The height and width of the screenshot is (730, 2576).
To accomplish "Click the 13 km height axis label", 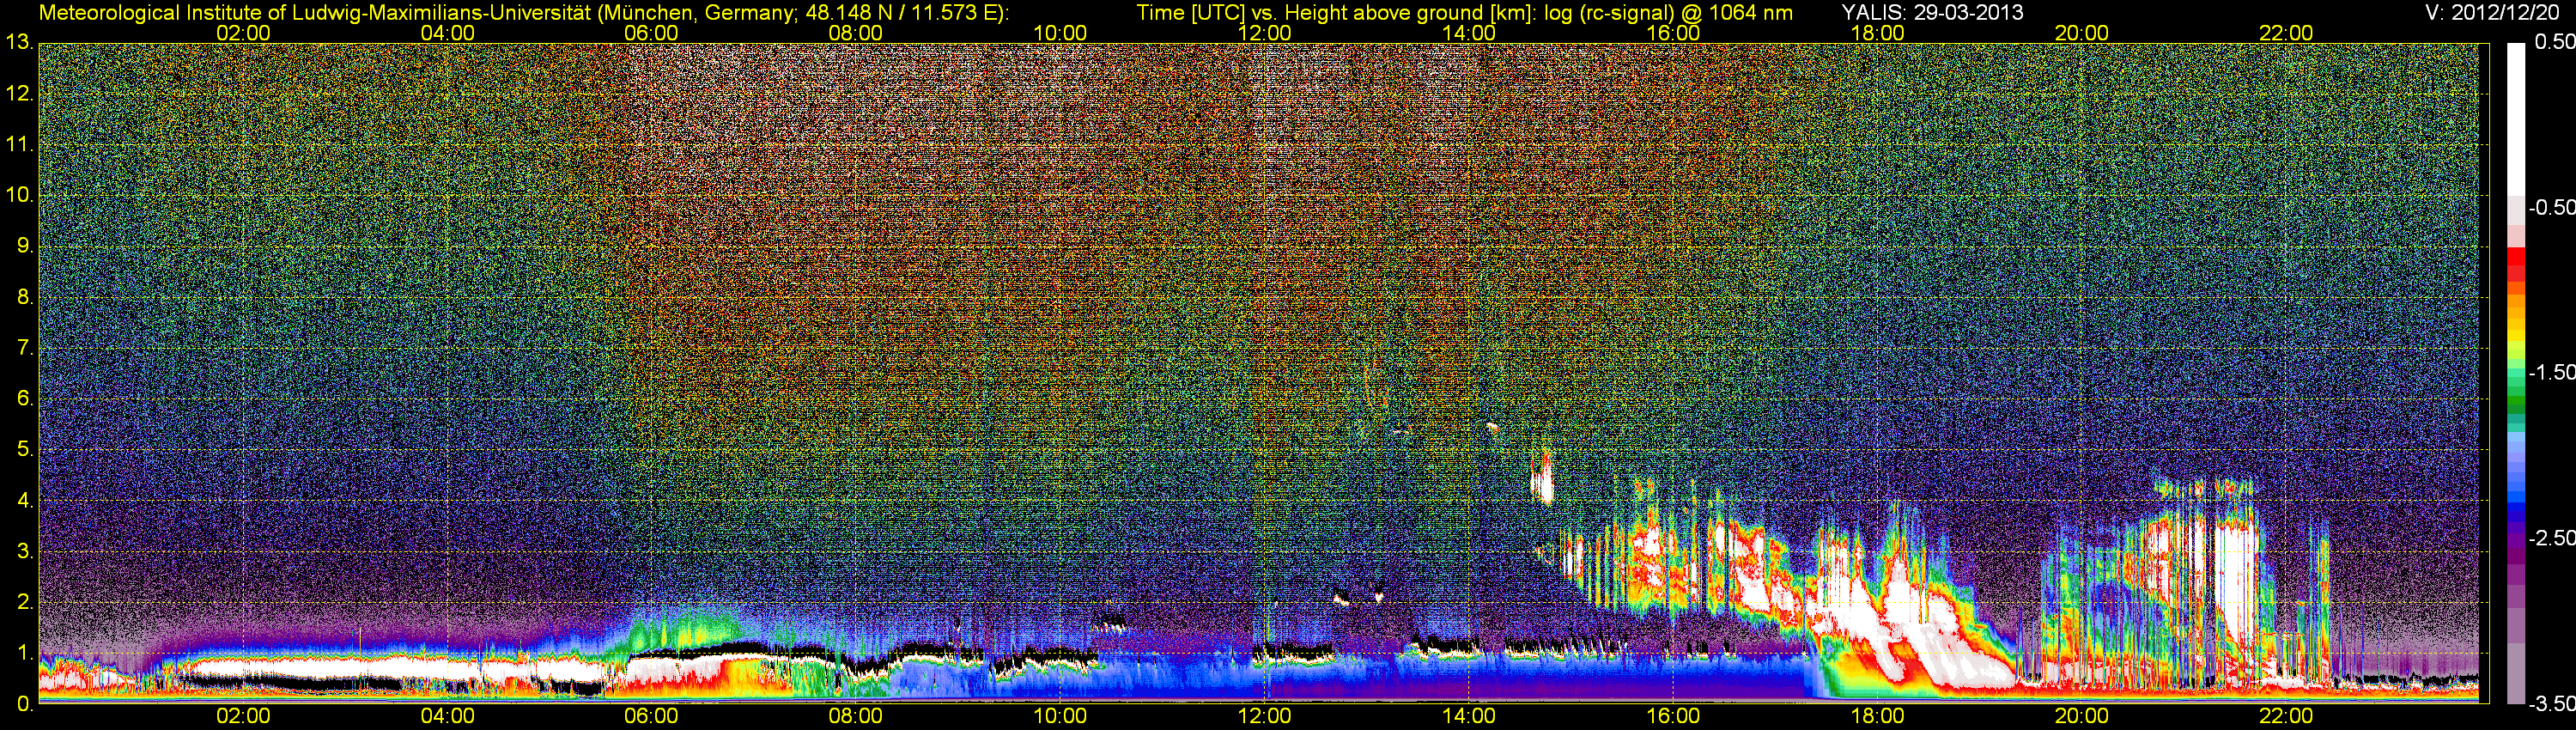I will pyautogui.click(x=19, y=42).
